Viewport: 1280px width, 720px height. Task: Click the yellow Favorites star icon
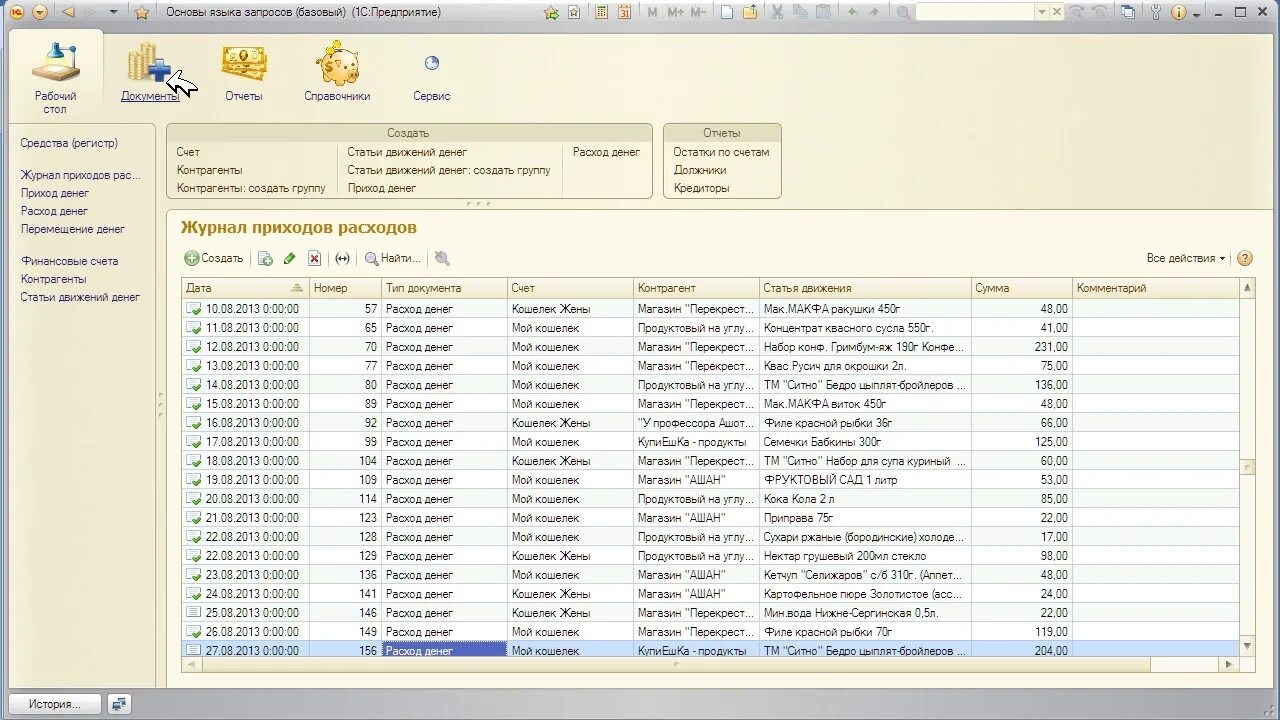coord(142,13)
